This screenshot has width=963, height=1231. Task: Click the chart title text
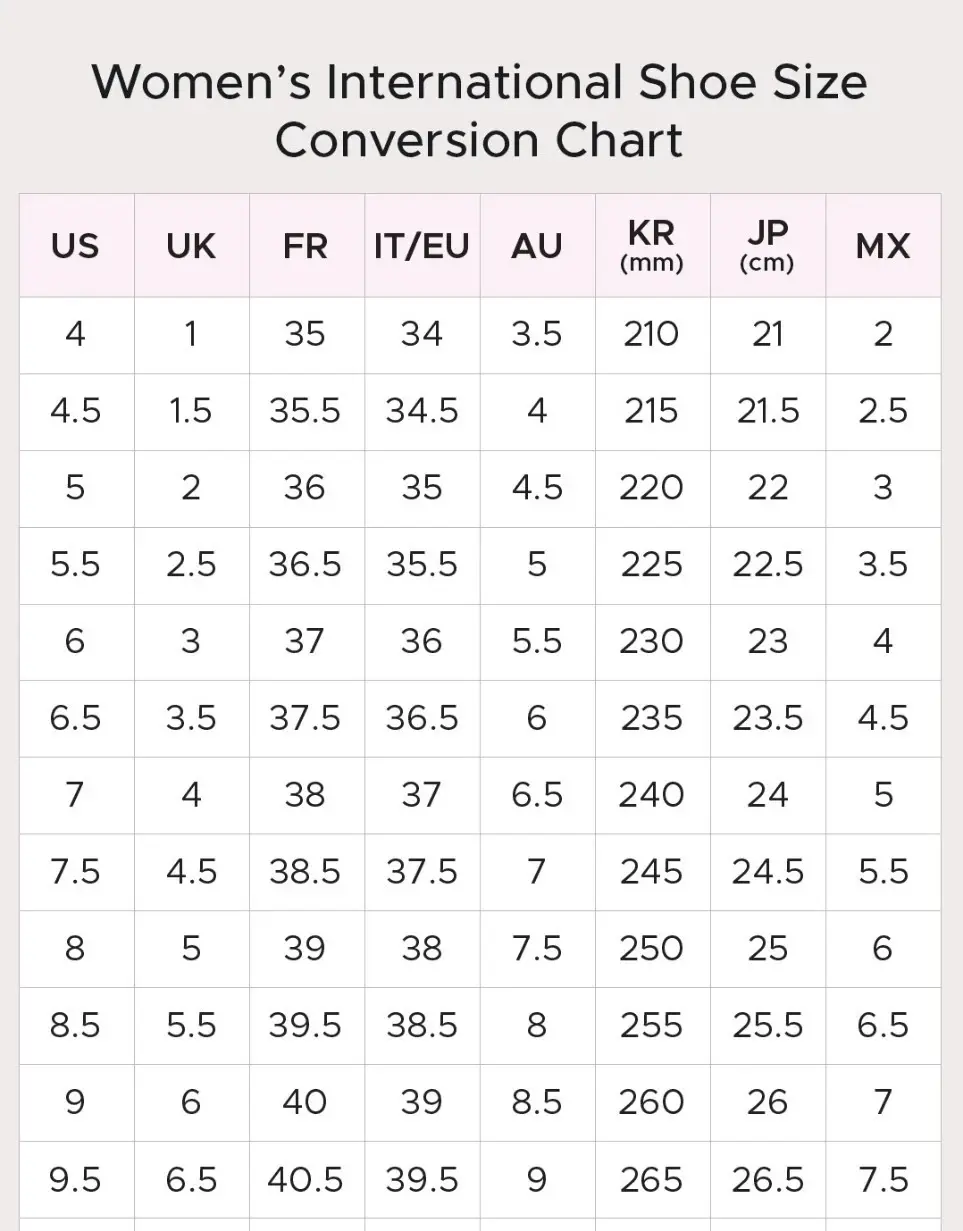[480, 110]
